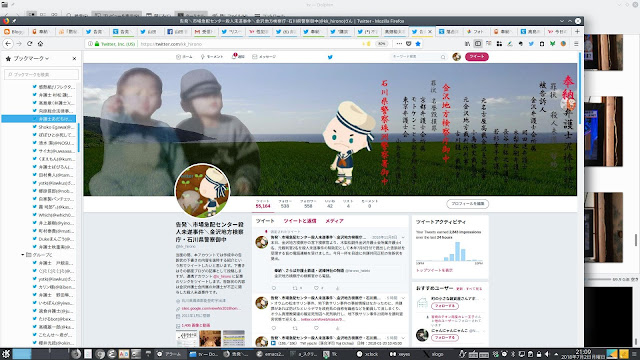Show site information via green padlock

pos(97,44)
